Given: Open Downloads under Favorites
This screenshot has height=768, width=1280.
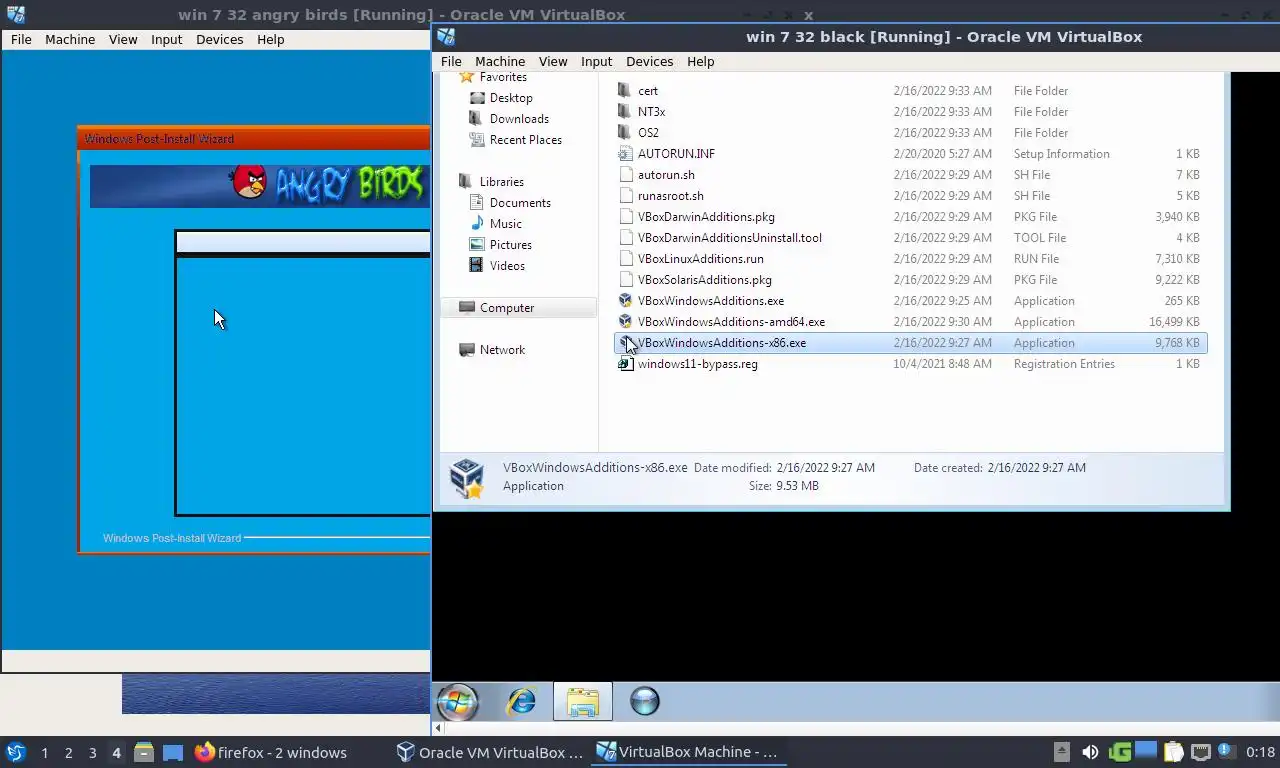Looking at the screenshot, I should click(519, 119).
